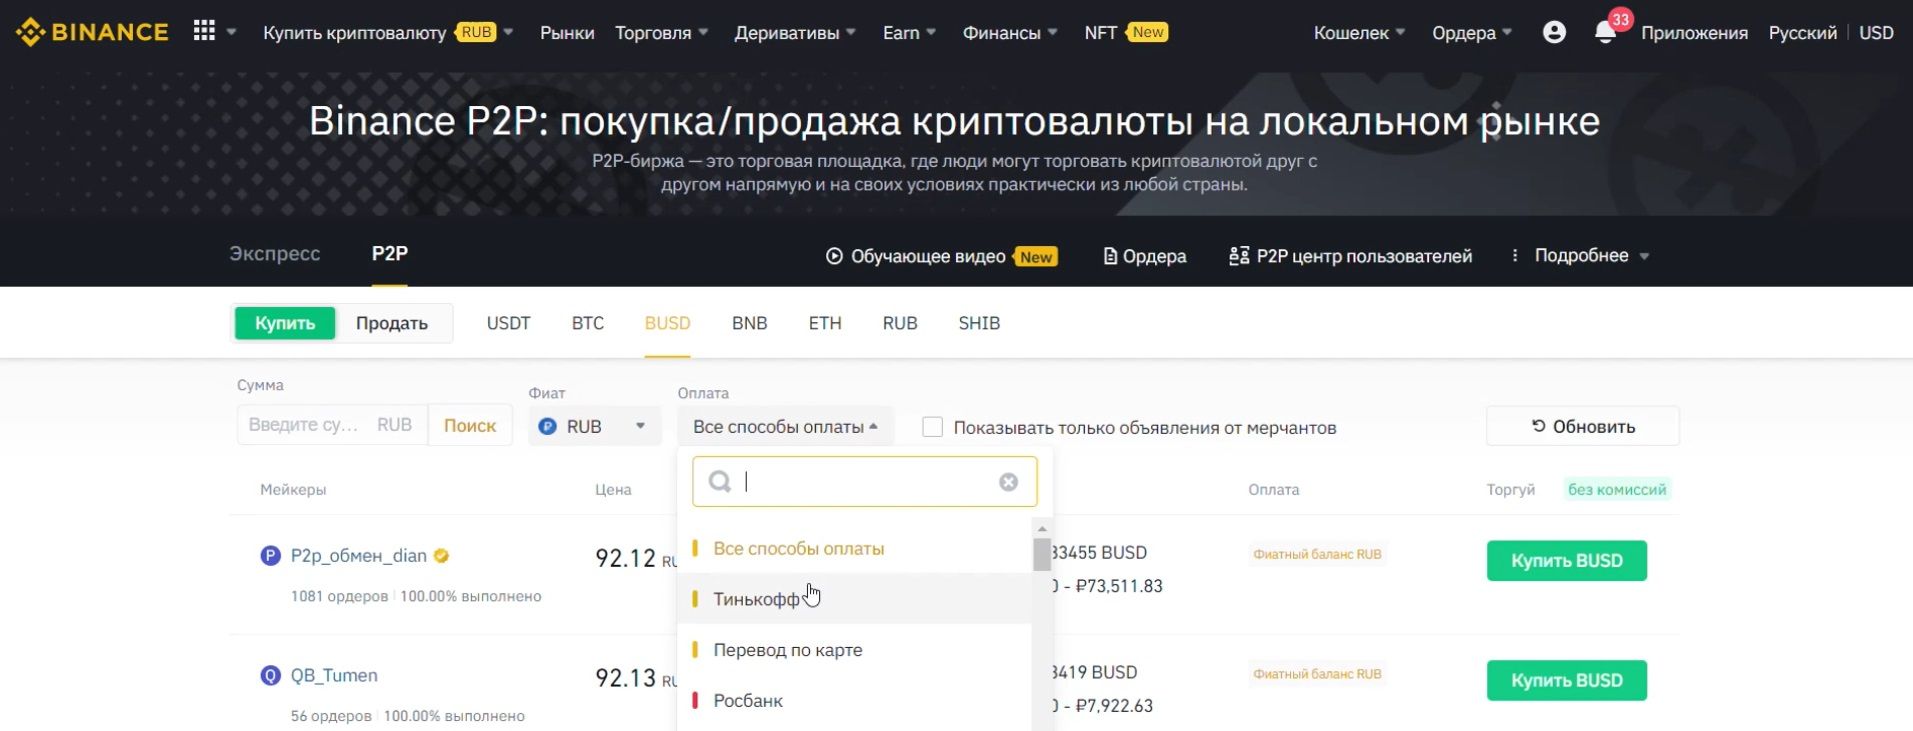This screenshot has width=1913, height=731.
Task: Toggle 'show only merchant ads' checkbox
Action: [x=932, y=427]
